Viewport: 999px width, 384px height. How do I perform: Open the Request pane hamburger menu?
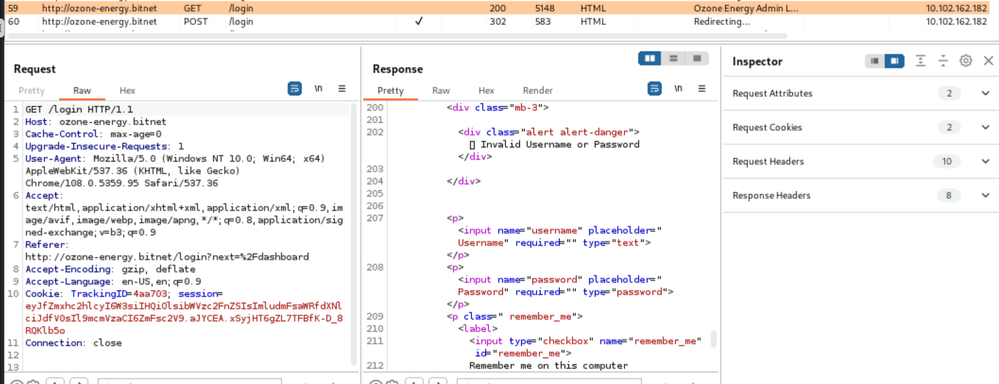[342, 89]
